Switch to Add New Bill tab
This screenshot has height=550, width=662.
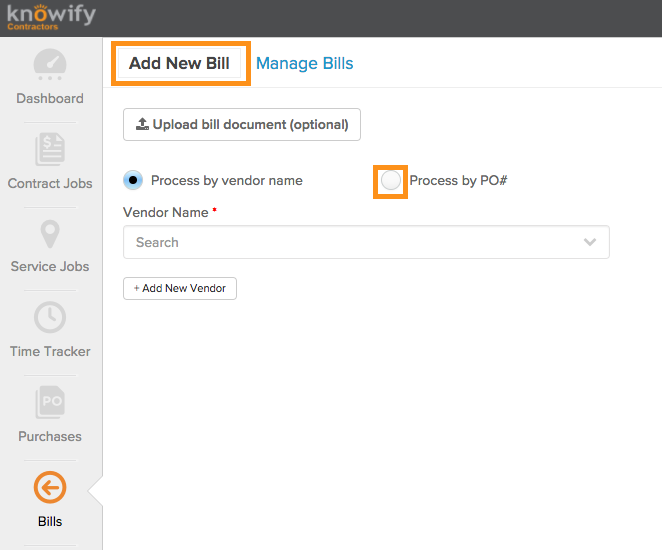(x=179, y=63)
